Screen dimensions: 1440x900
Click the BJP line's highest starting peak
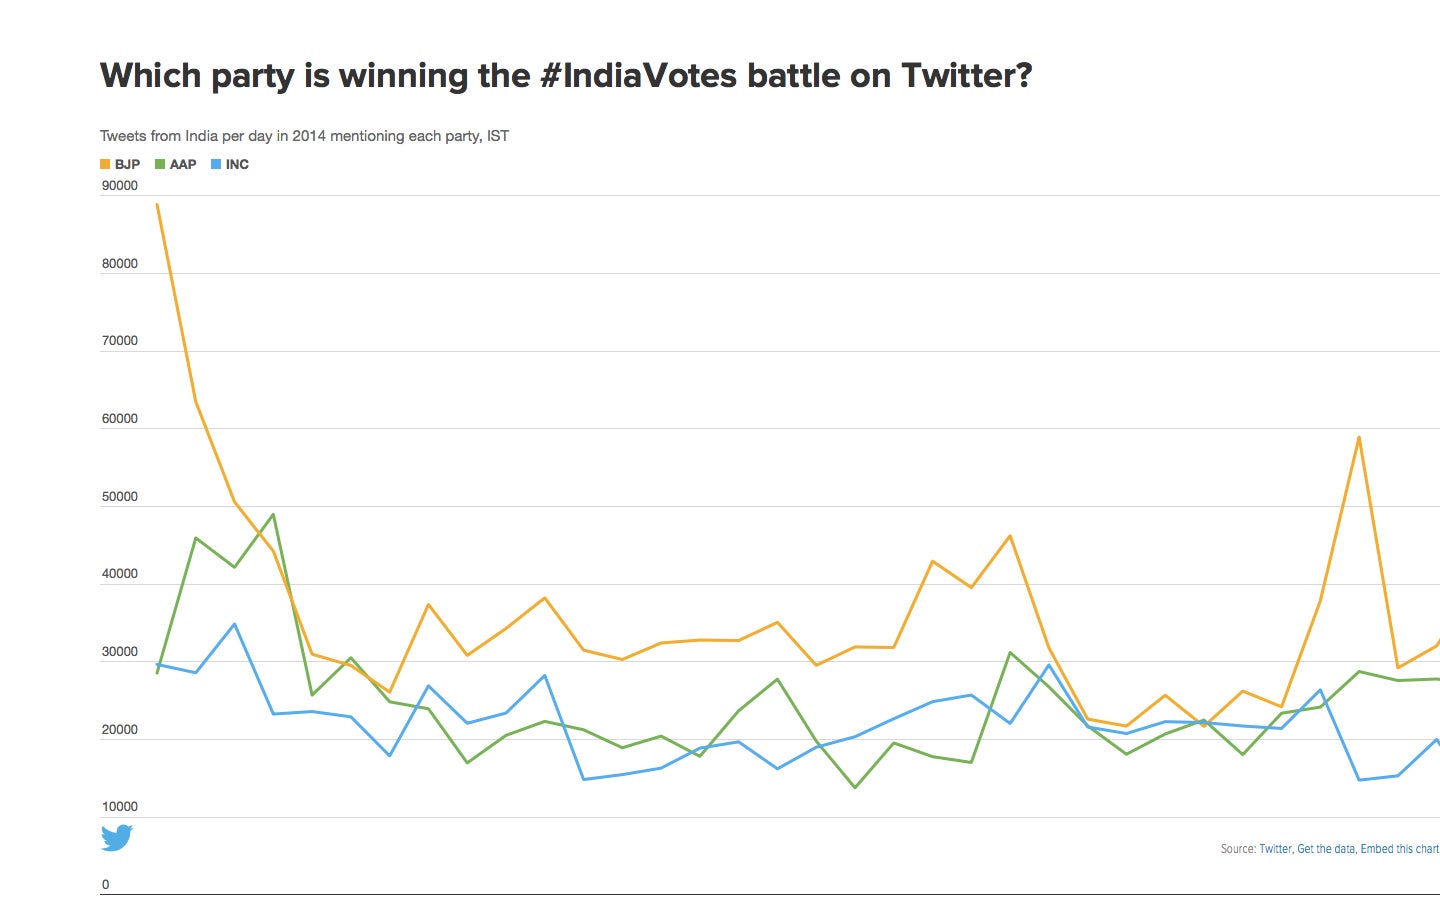click(157, 204)
